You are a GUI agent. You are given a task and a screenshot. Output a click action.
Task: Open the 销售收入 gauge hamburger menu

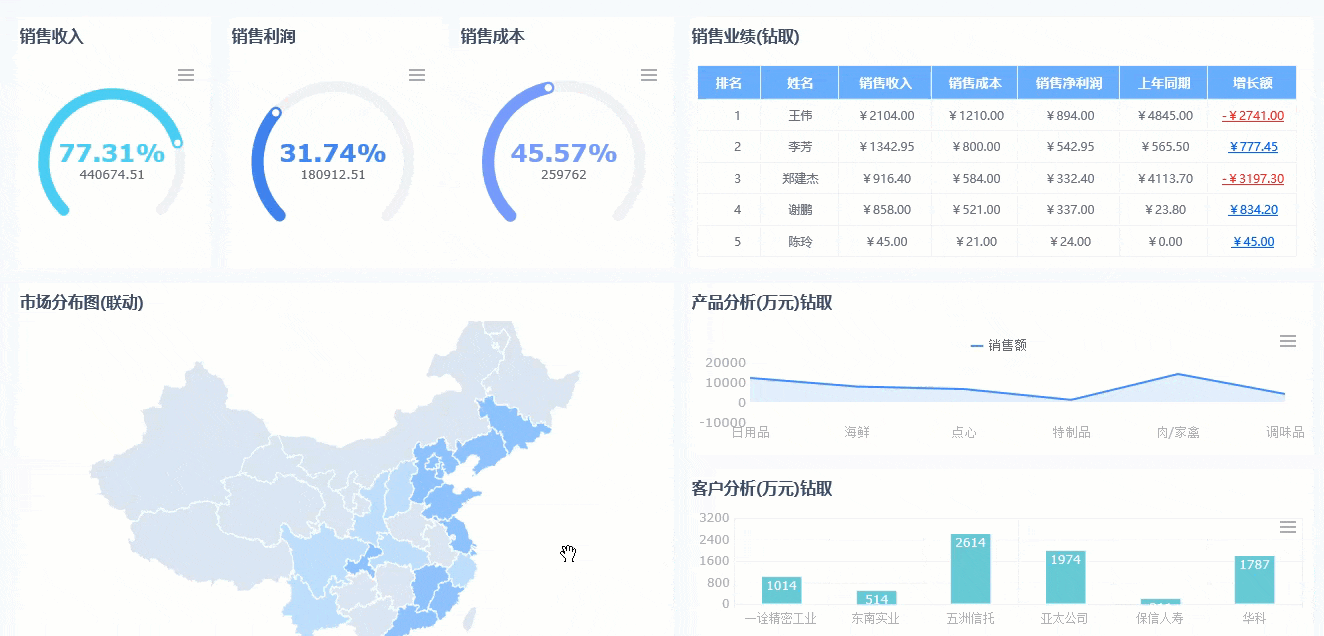186,75
